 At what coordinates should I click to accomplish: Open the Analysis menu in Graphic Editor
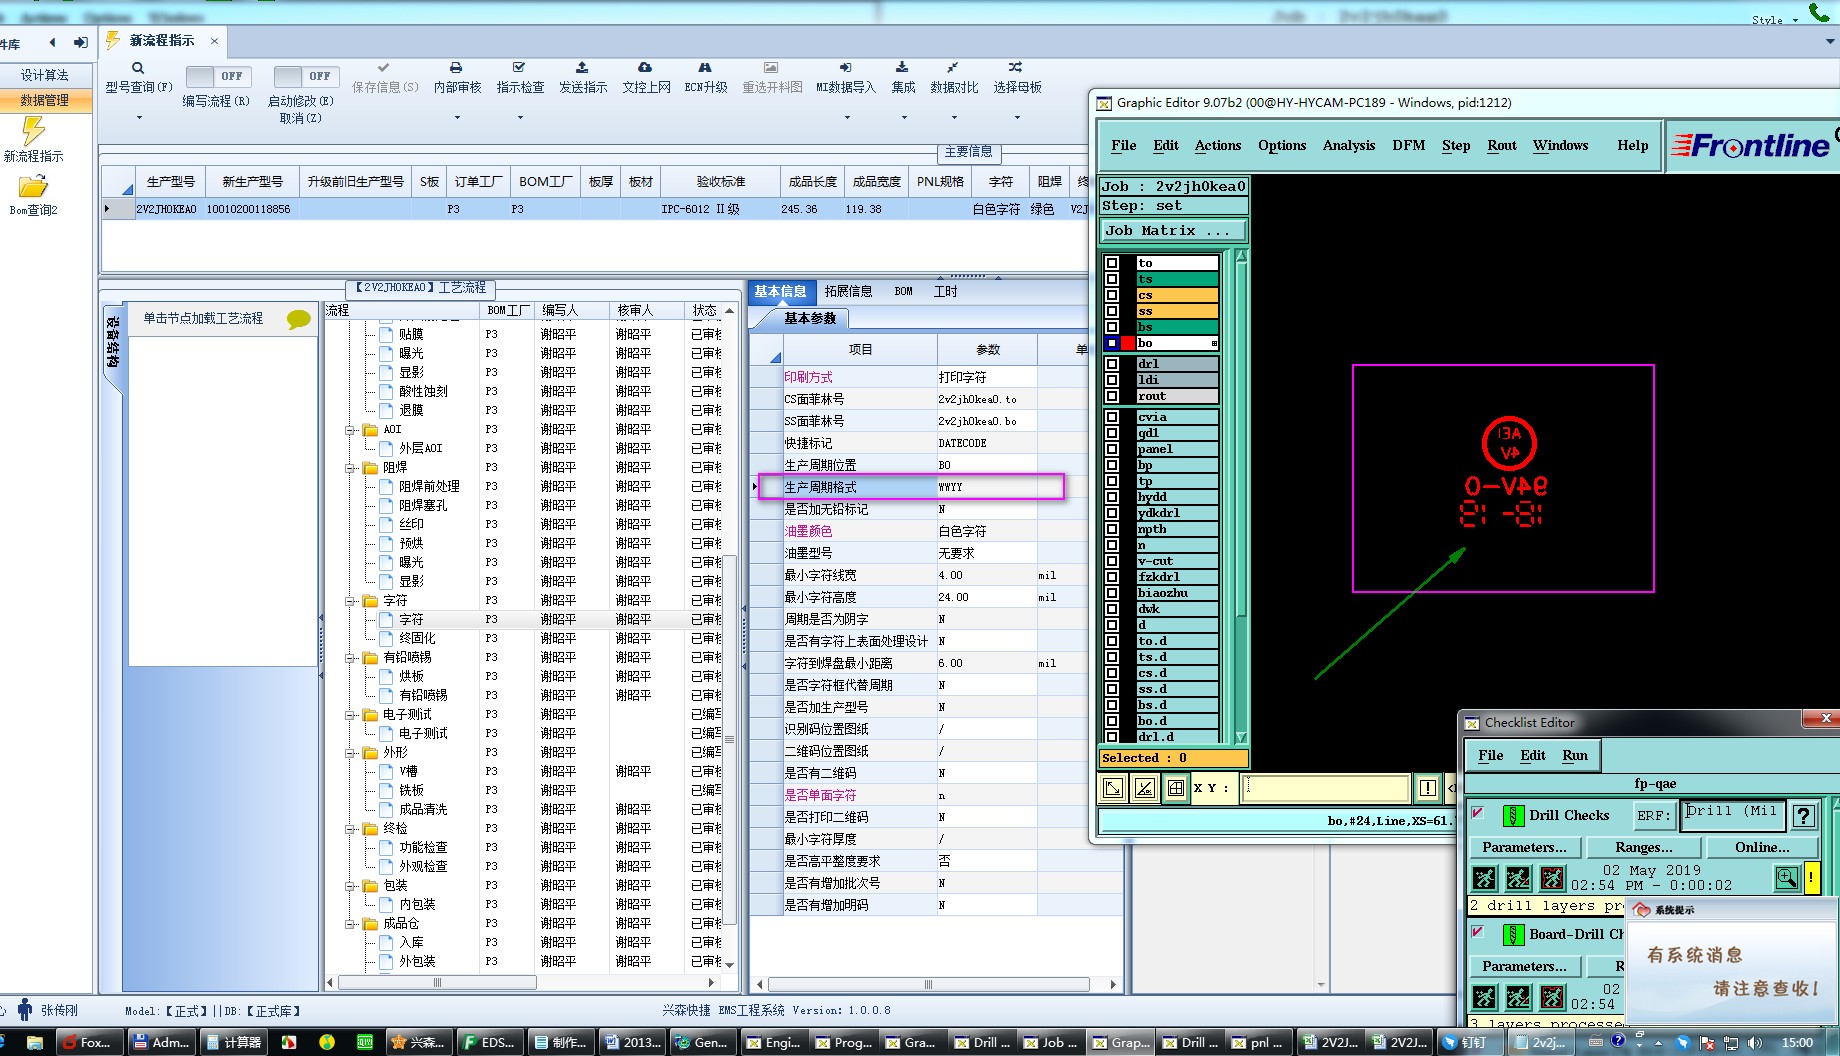pos(1348,146)
